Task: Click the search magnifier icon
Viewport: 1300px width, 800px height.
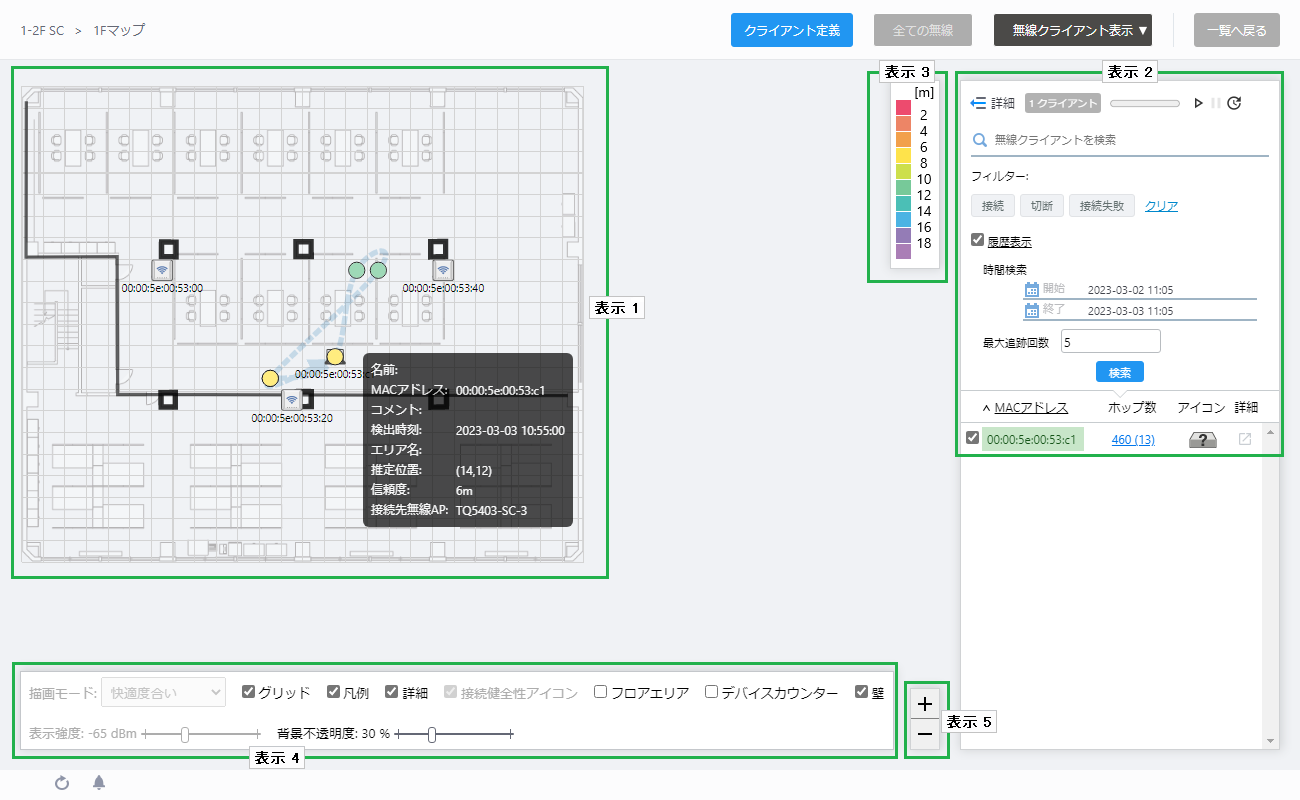Action: pyautogui.click(x=980, y=141)
